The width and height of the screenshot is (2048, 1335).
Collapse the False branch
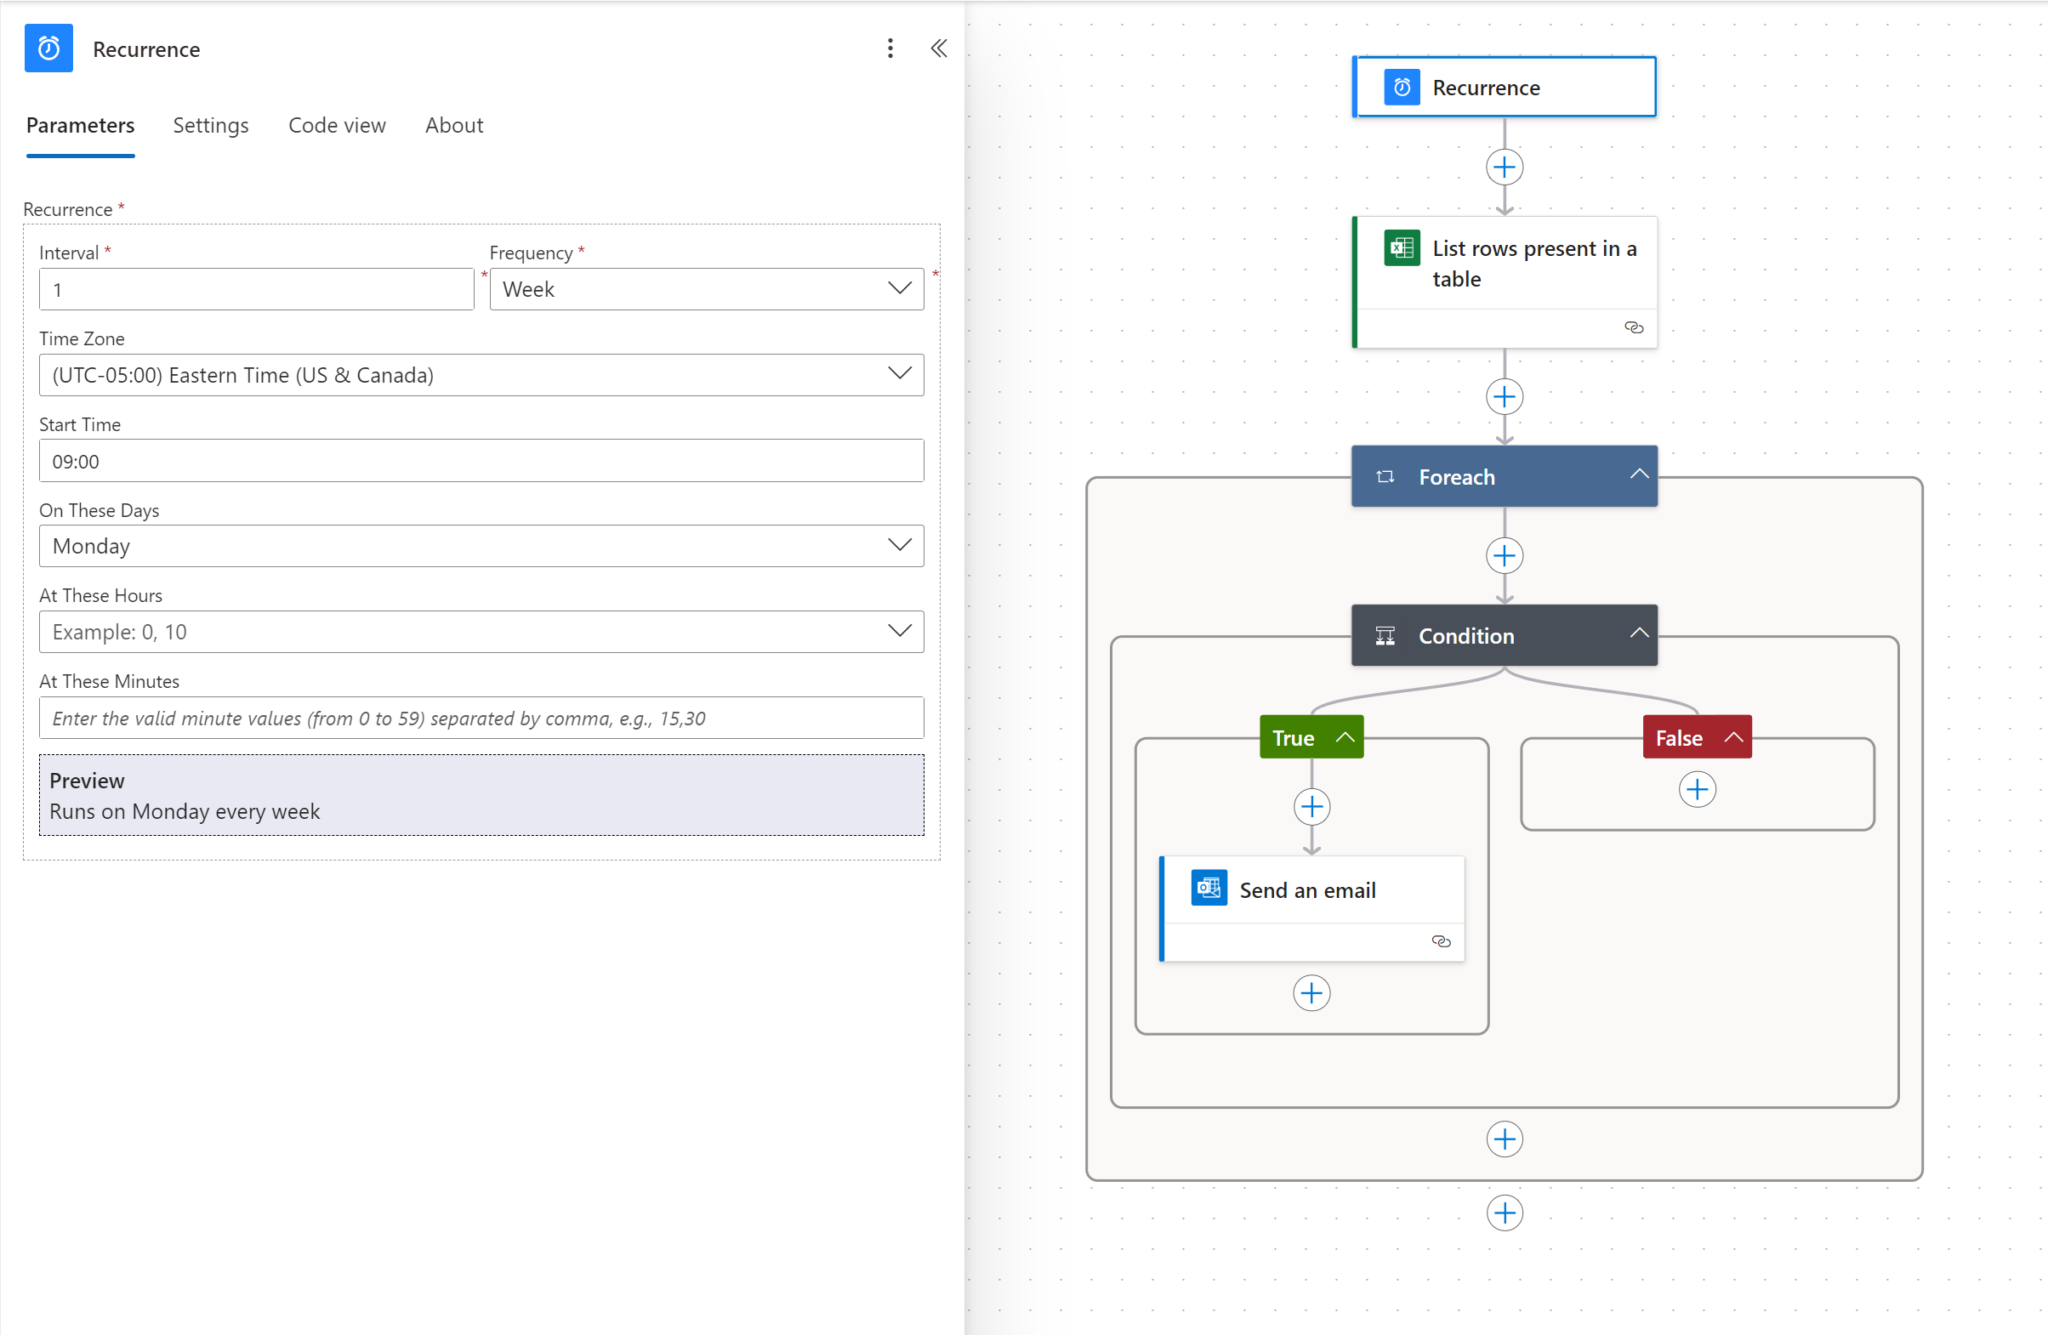[x=1734, y=738]
